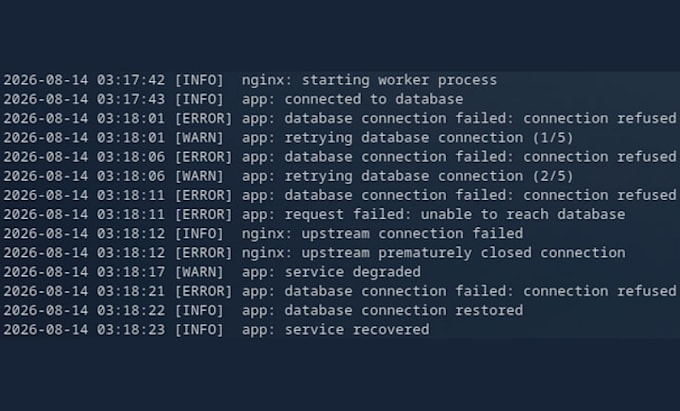Click the 03:18:21 database connection failed line
The height and width of the screenshot is (411, 680).
click(x=340, y=291)
